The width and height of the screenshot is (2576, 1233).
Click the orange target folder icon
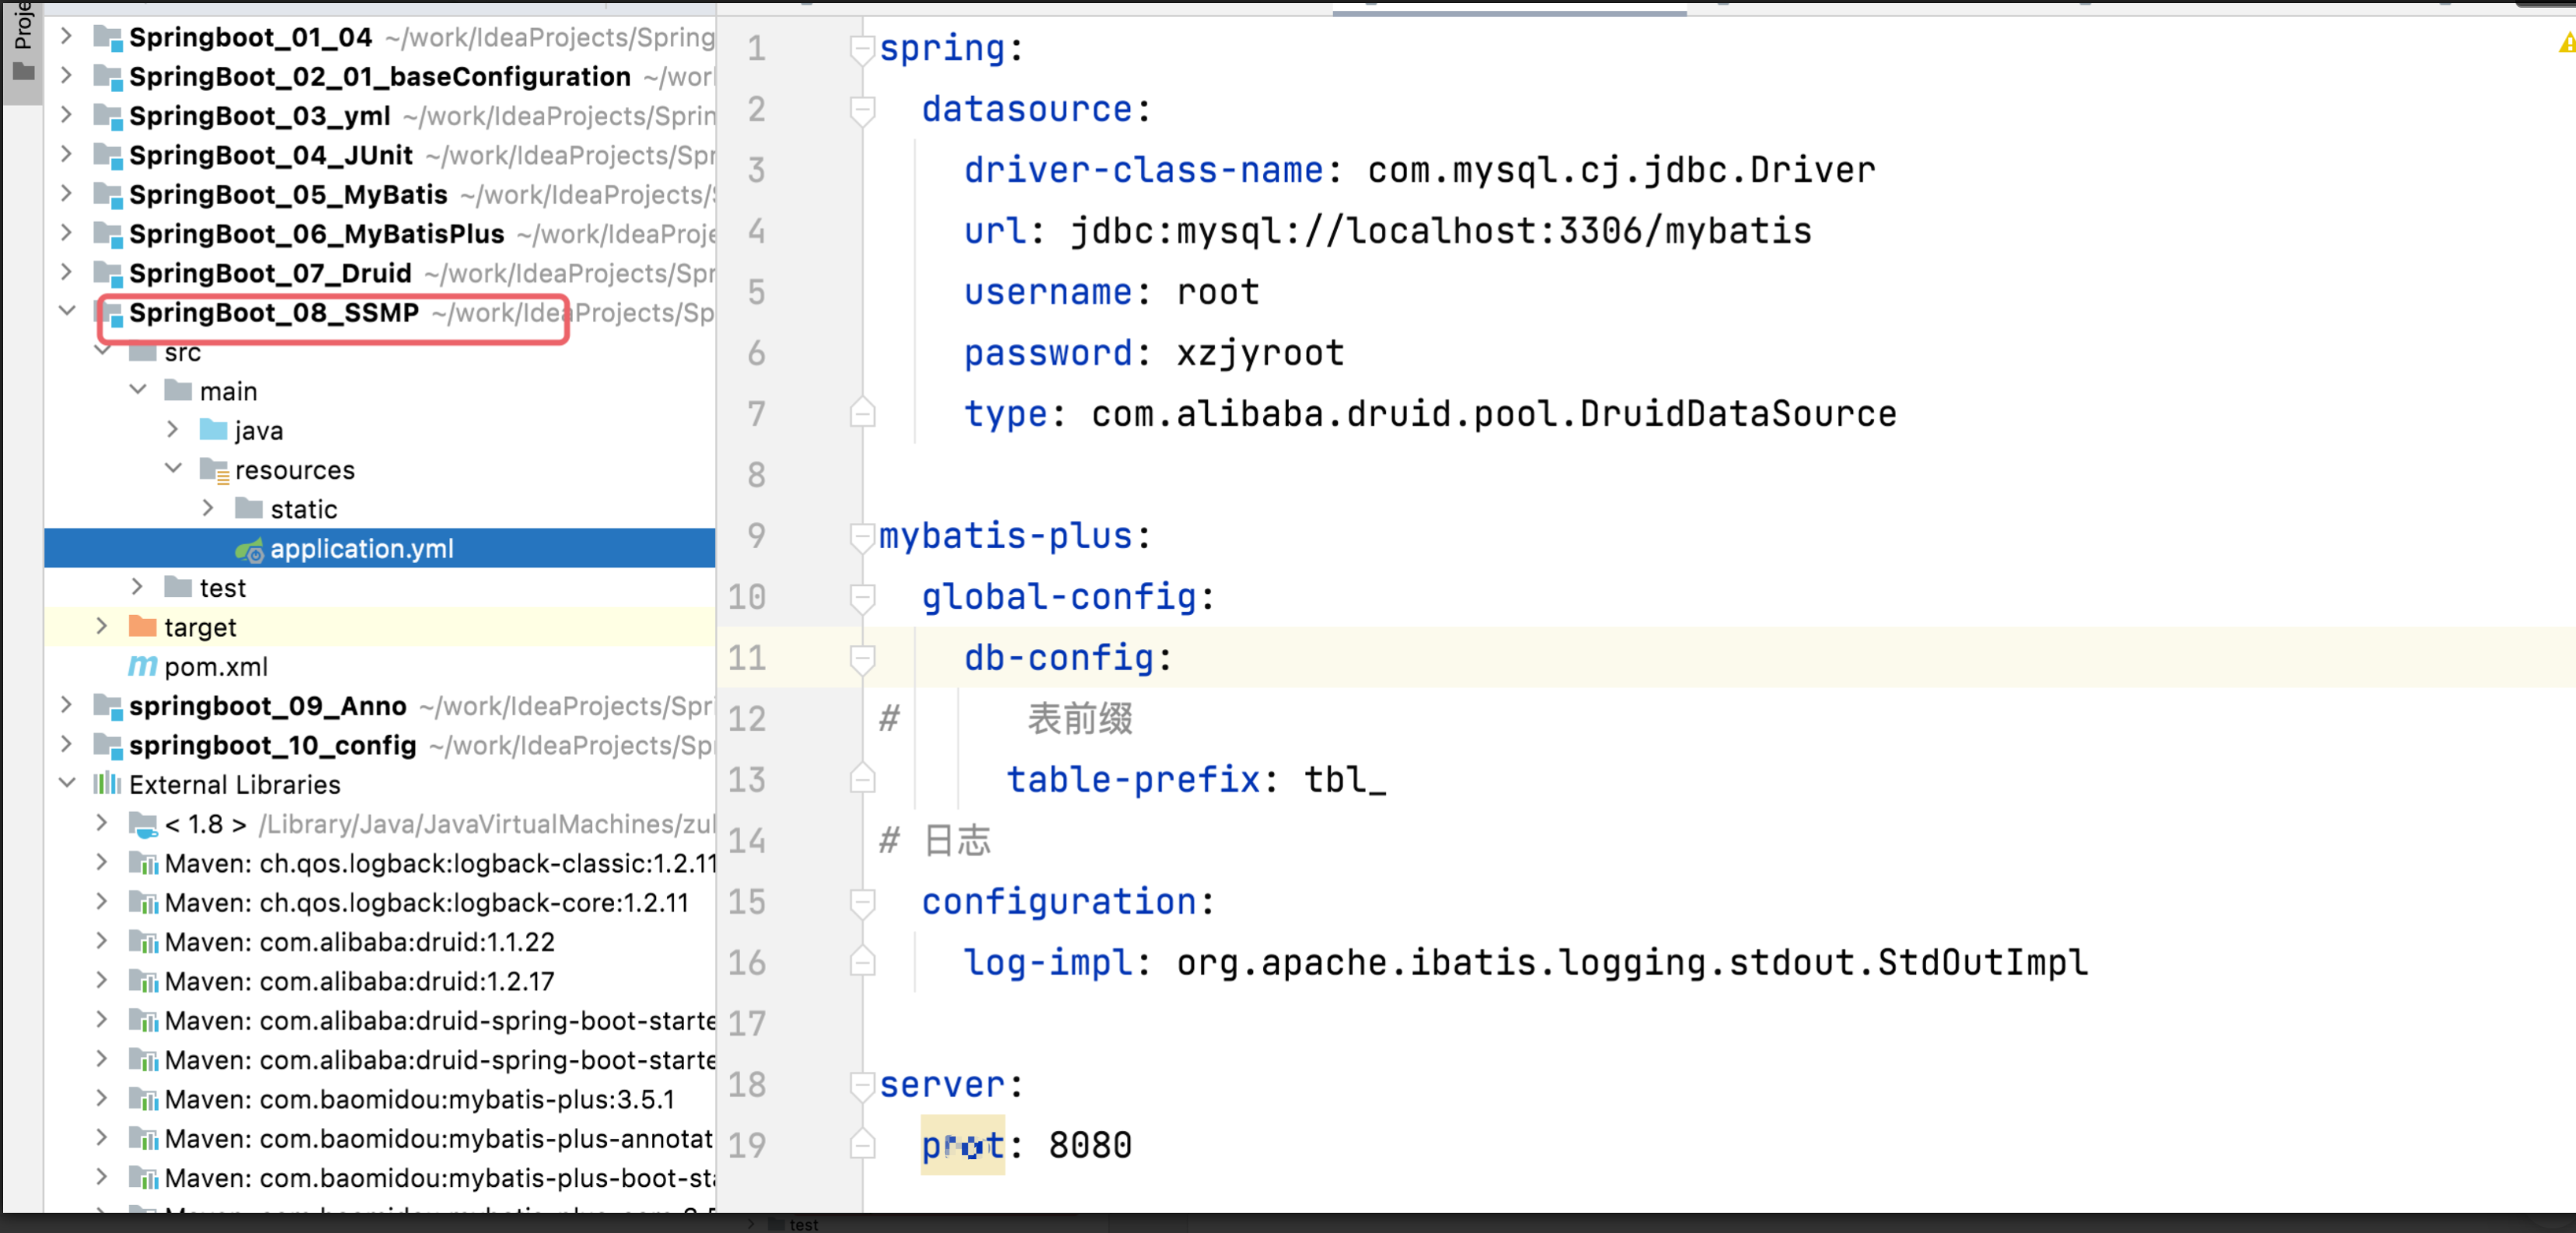tap(143, 626)
